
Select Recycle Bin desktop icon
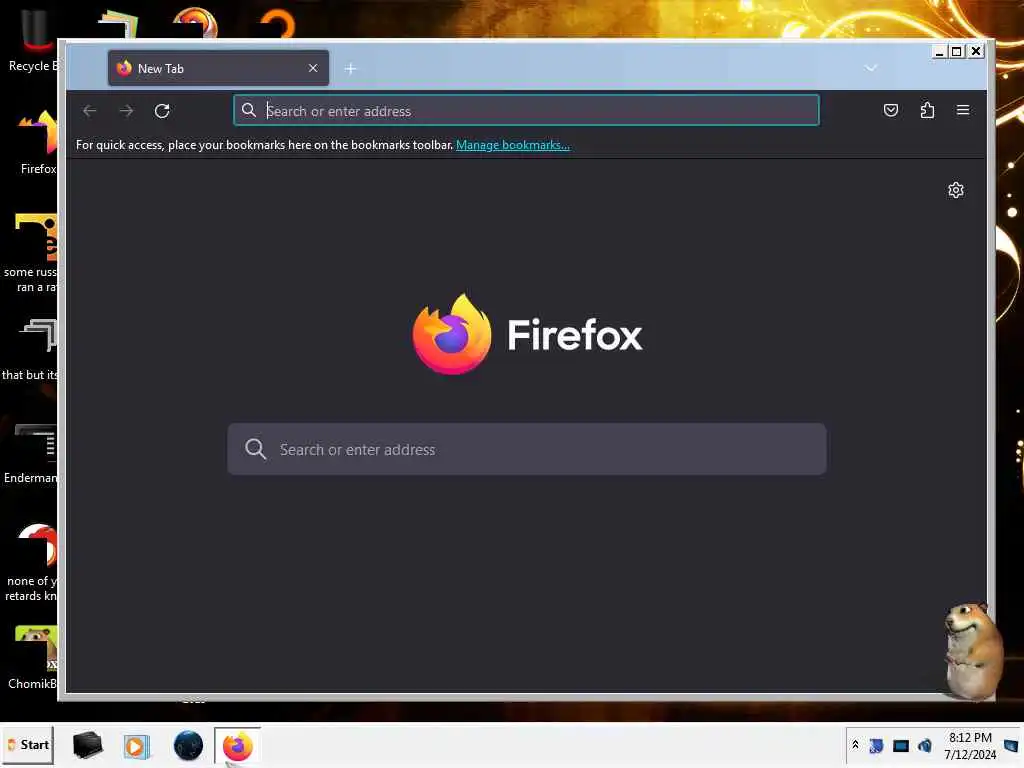pyautogui.click(x=34, y=40)
